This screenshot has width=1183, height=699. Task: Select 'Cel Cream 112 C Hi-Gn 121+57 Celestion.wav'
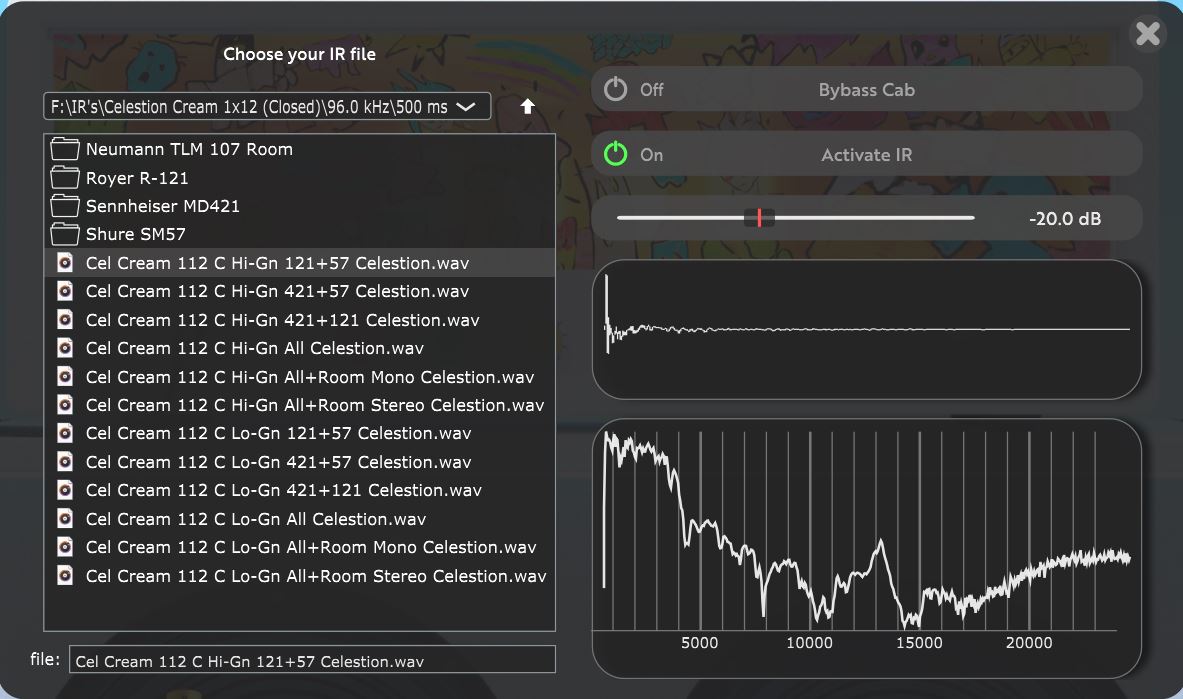tap(300, 263)
